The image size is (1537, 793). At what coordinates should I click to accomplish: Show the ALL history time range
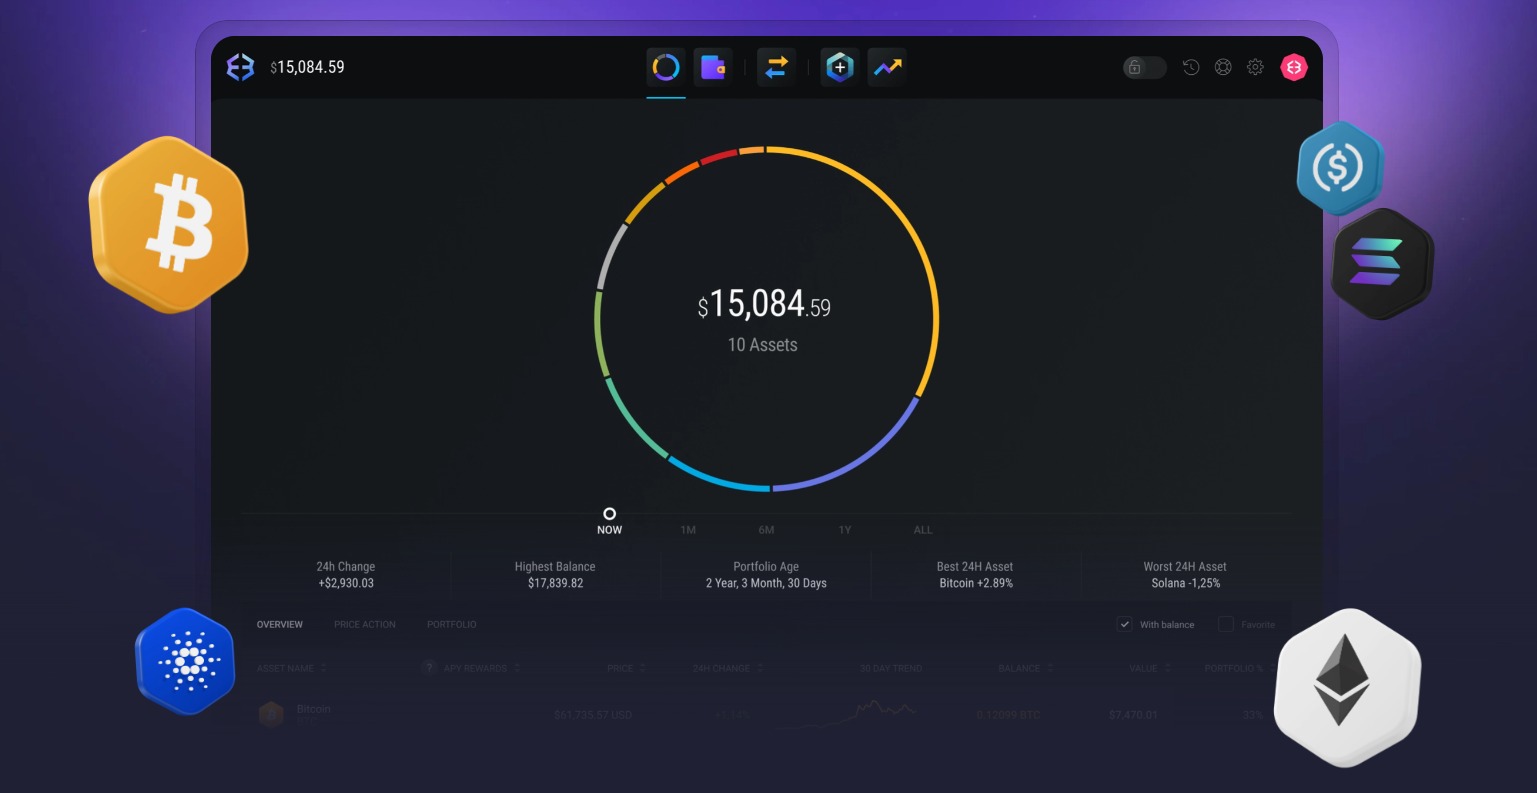coord(922,530)
